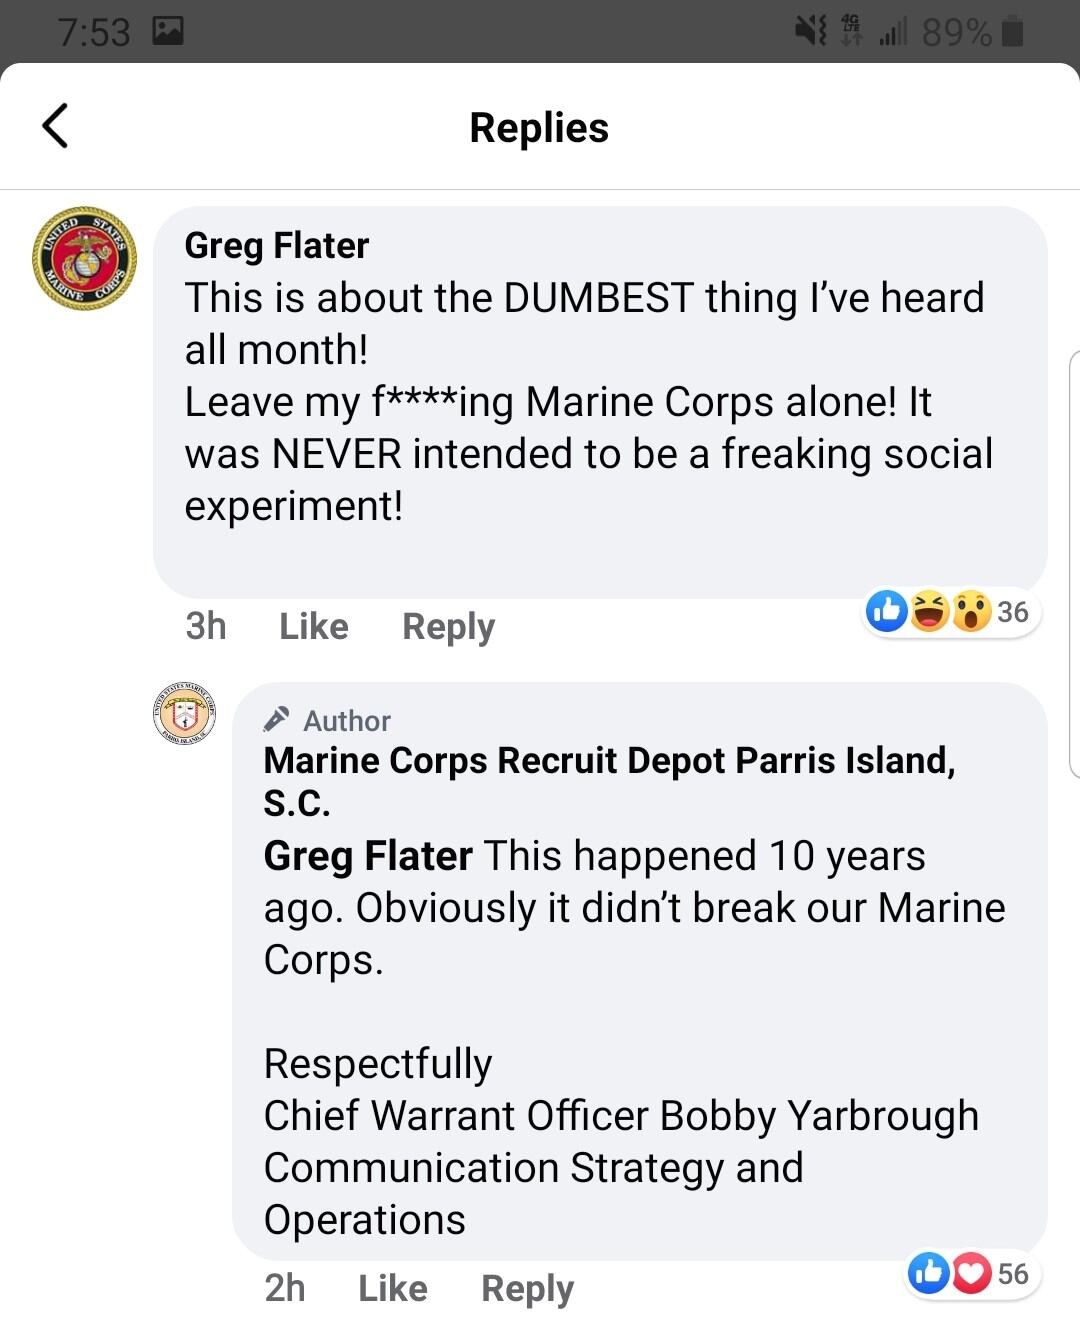Tap the wow emoji reaction icon
Screen dimensions: 1080x1343
[971, 611]
